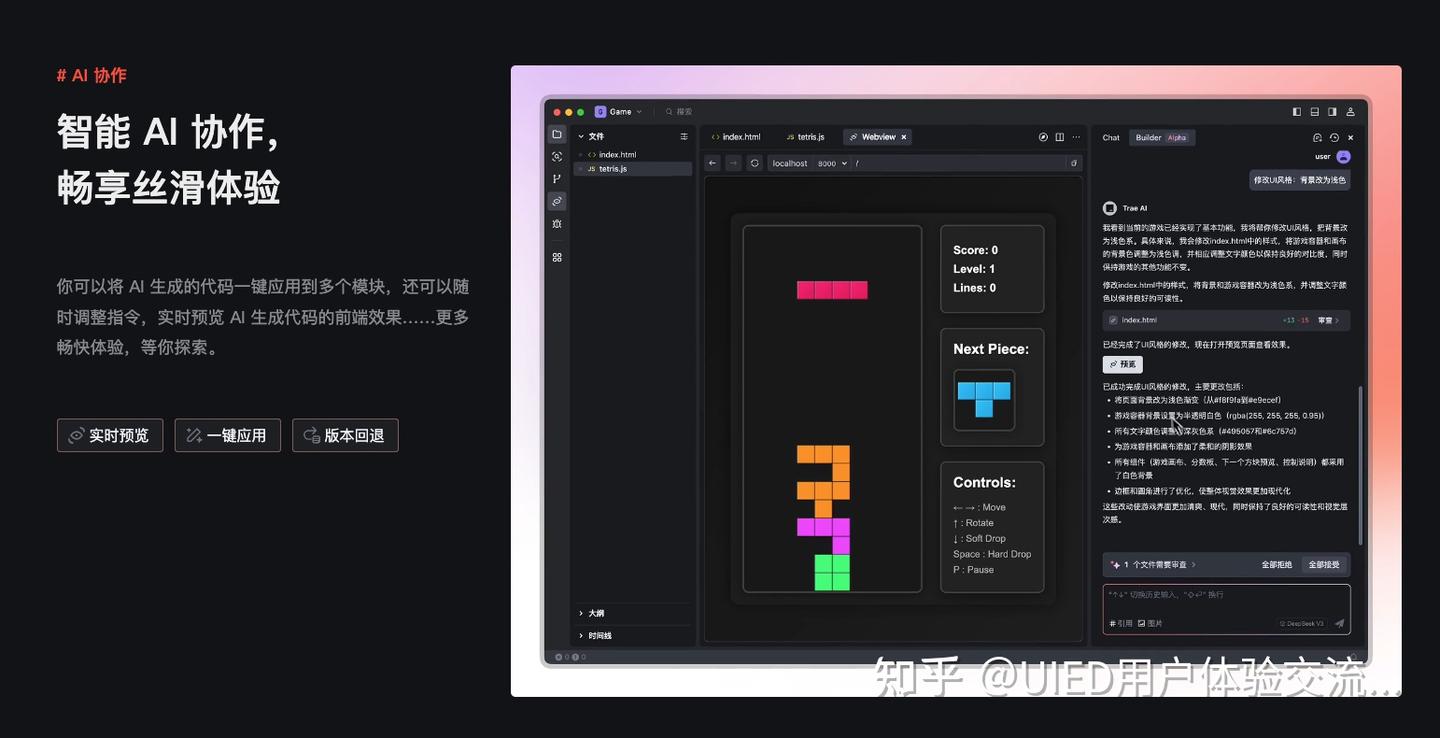Switch to the tetris.js editor tab
Image resolution: width=1440 pixels, height=738 pixels.
click(x=810, y=137)
